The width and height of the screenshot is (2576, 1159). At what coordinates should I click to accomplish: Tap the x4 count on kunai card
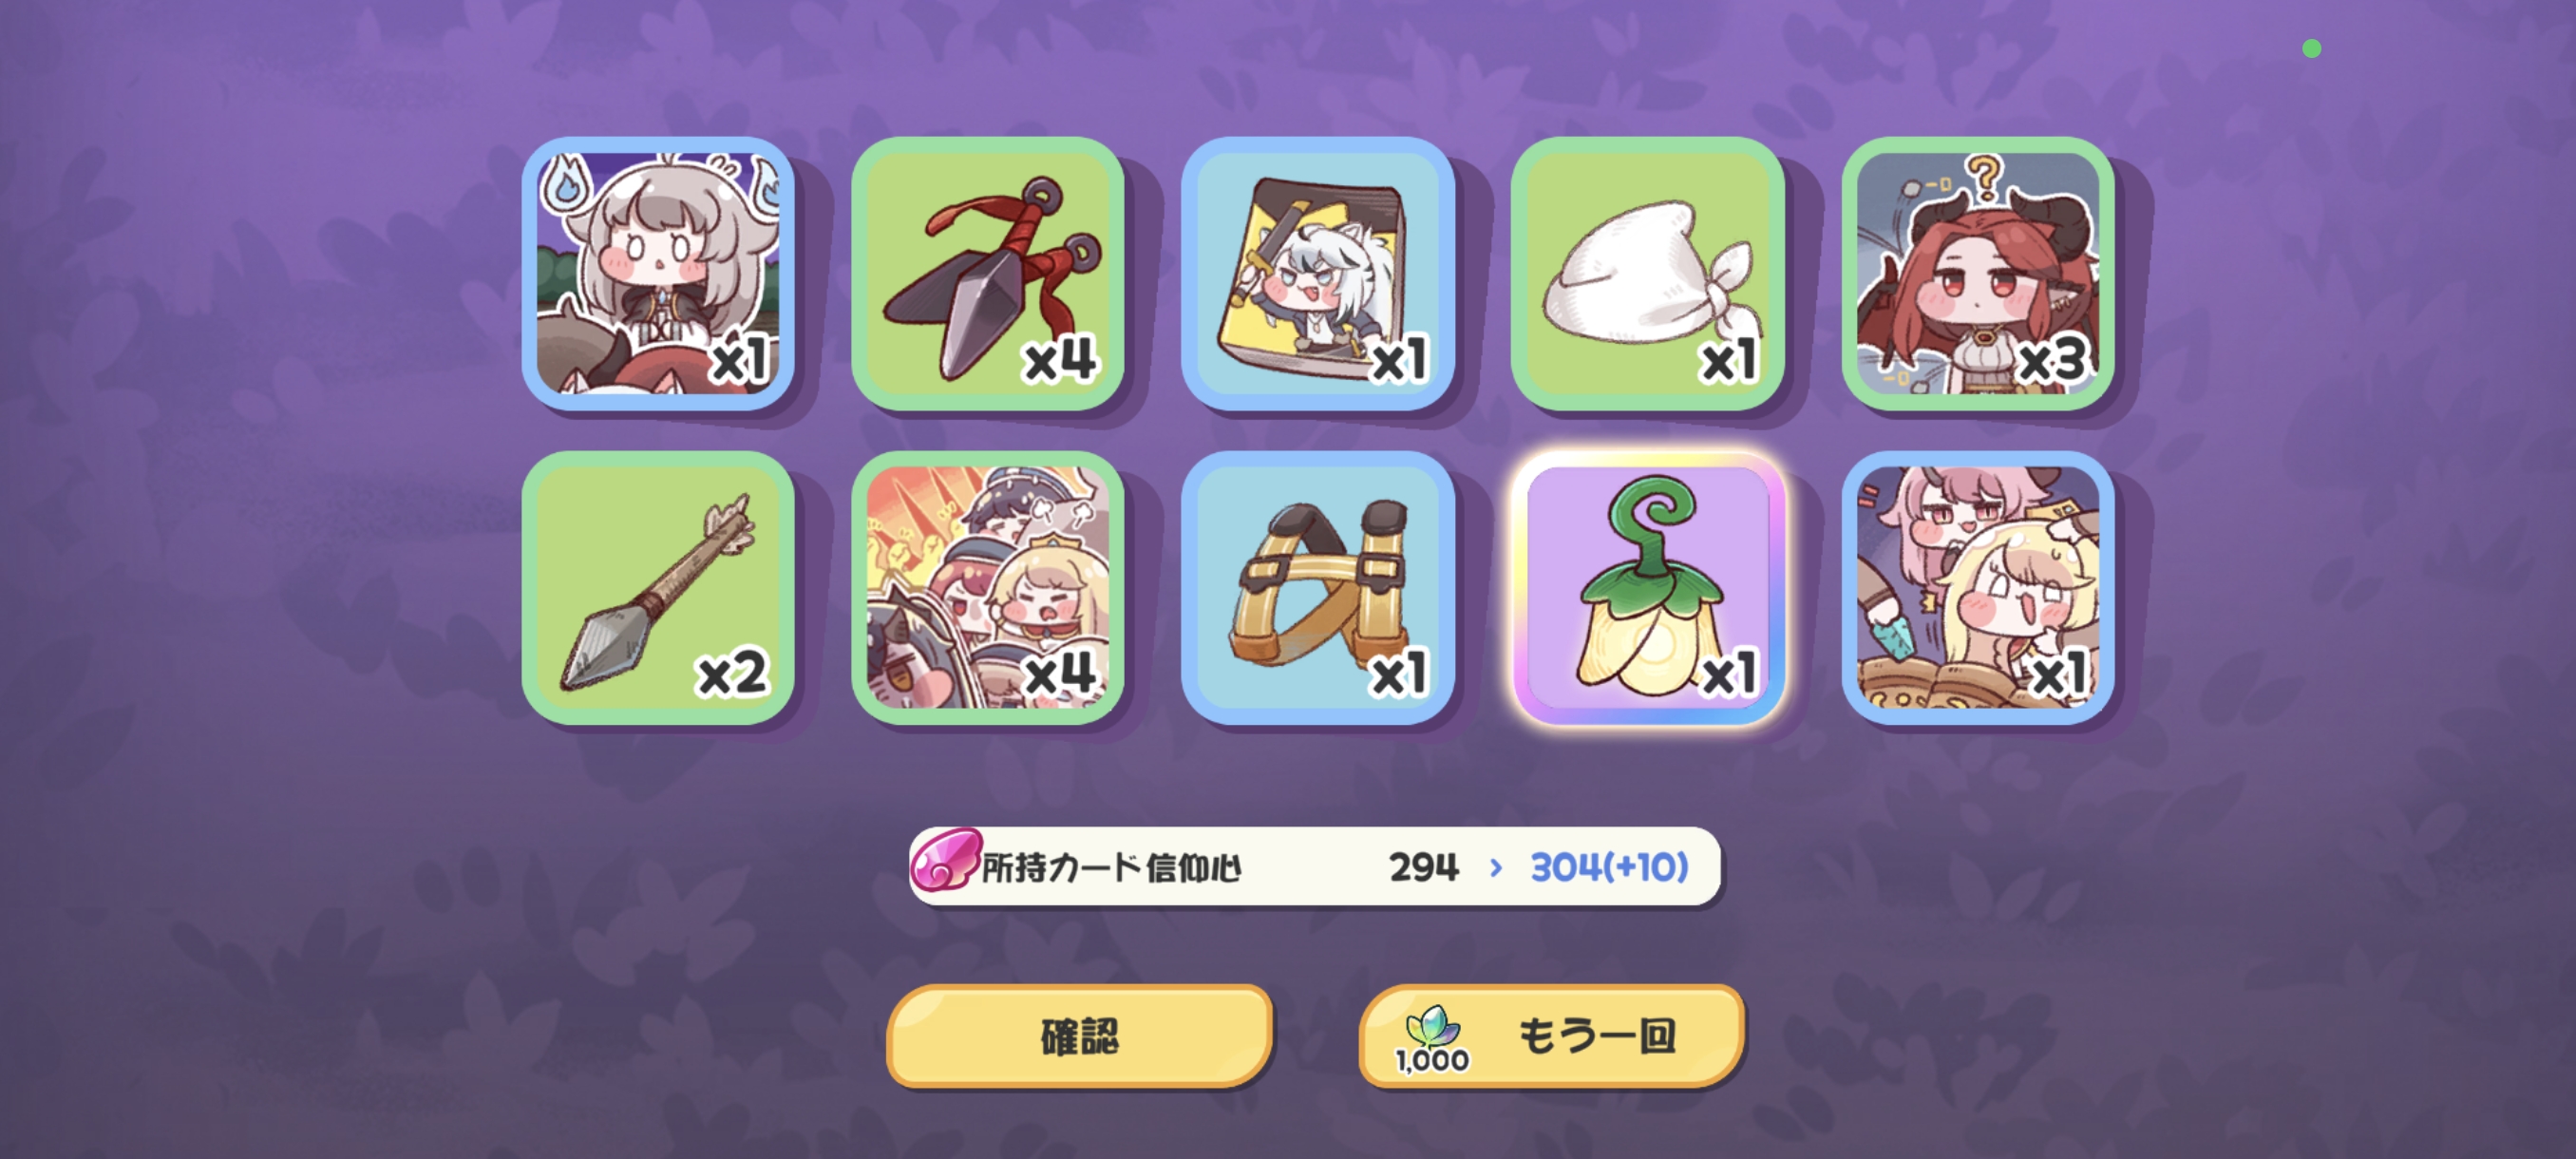[x=1060, y=359]
